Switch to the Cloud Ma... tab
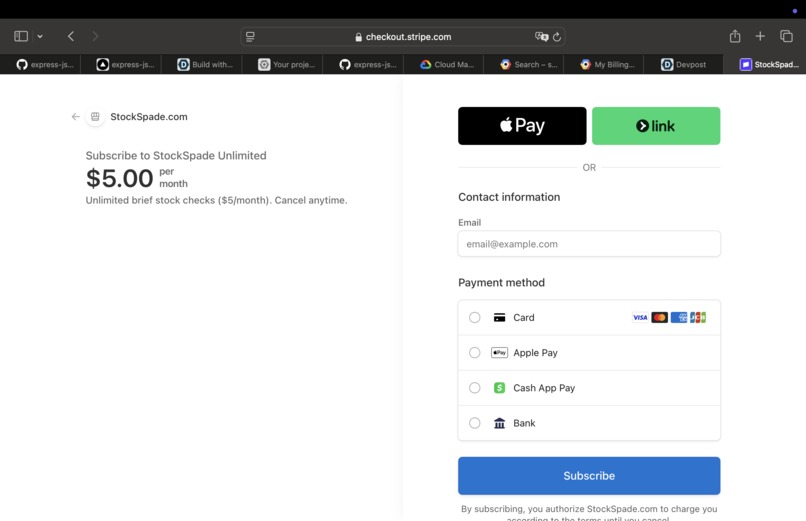The height and width of the screenshot is (521, 806). [444, 64]
